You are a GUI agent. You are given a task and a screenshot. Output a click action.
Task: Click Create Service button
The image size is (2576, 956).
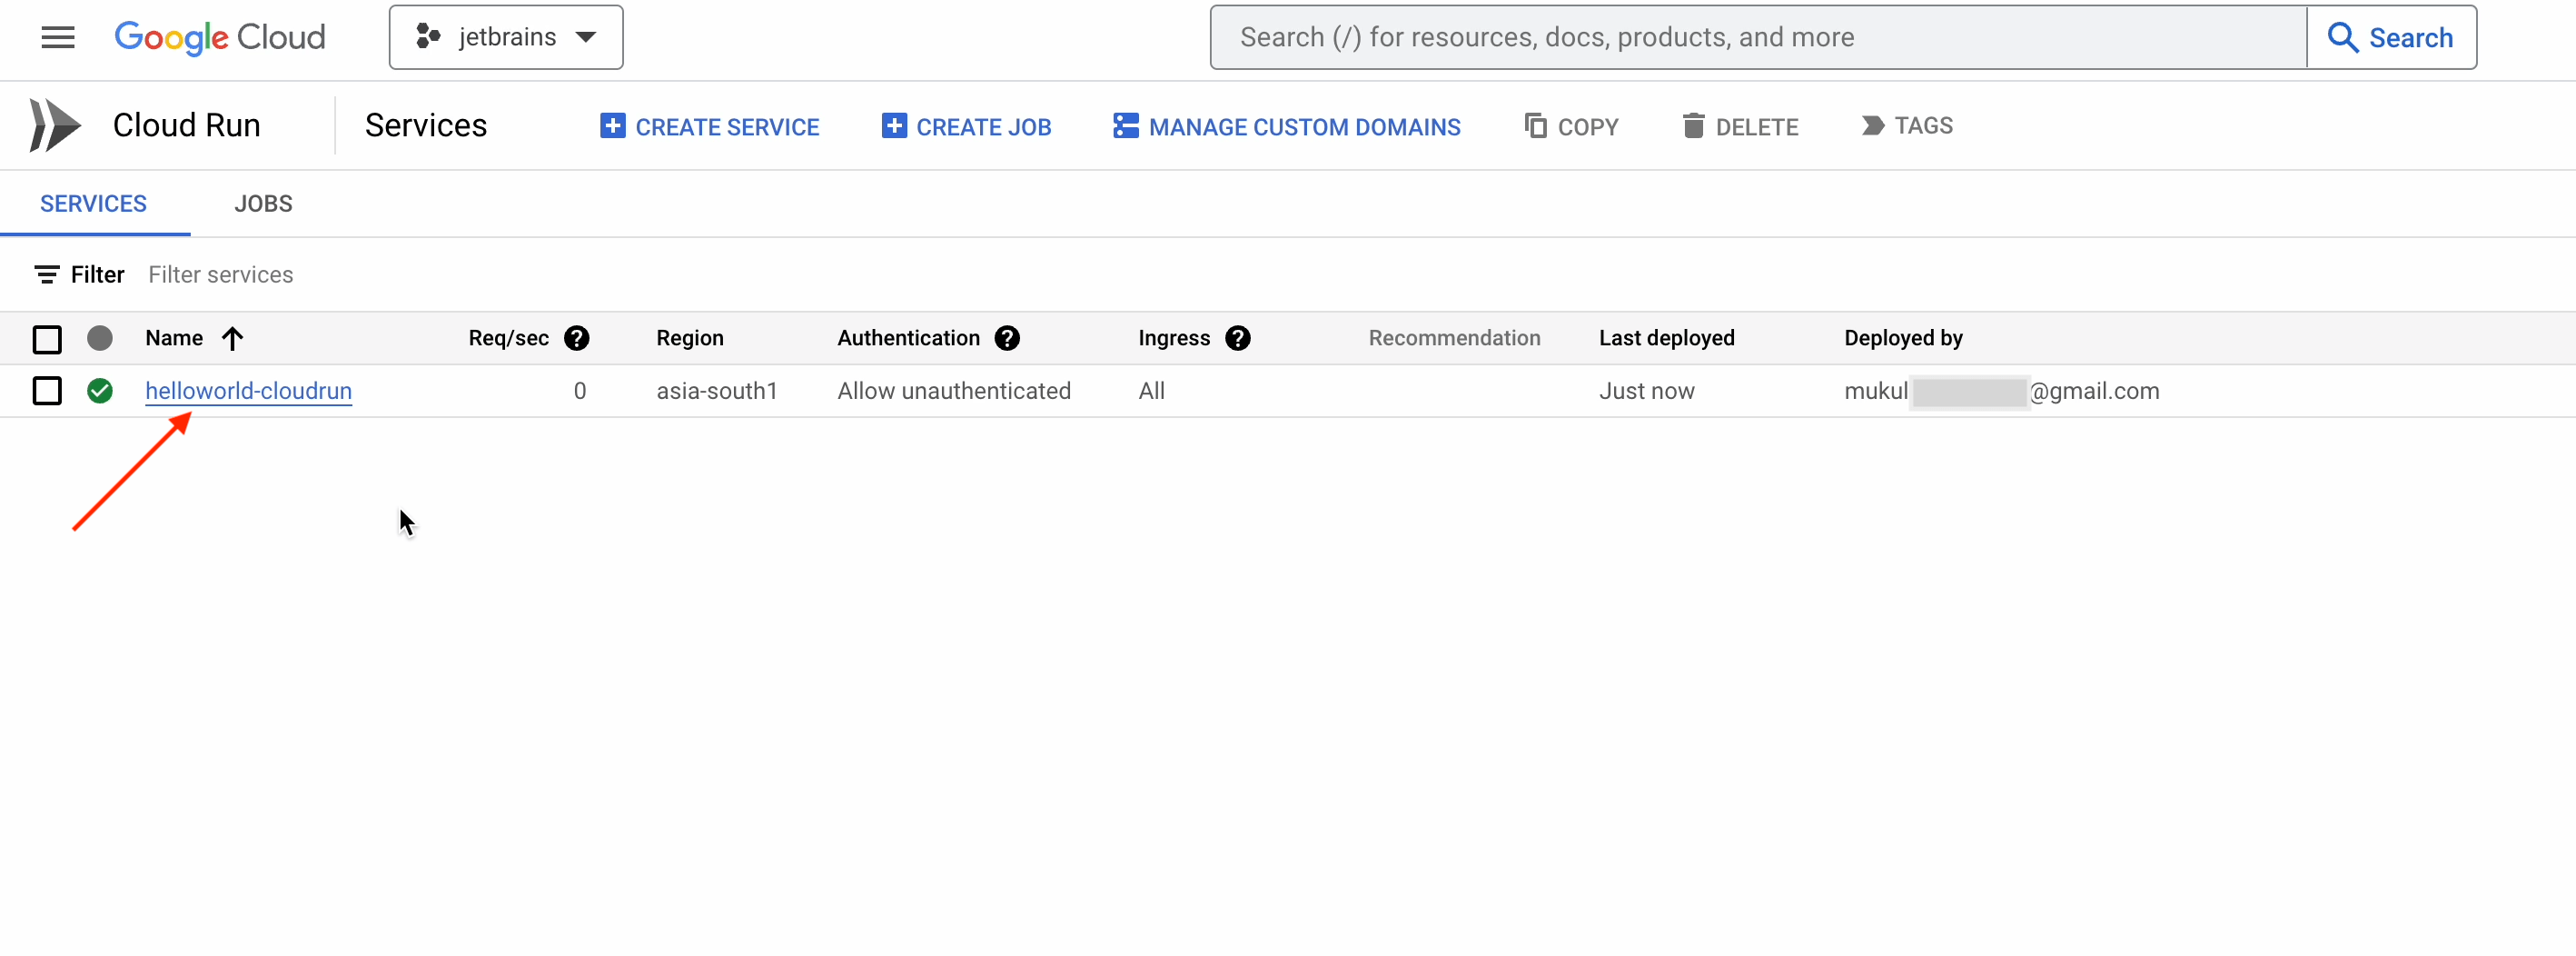(x=710, y=127)
